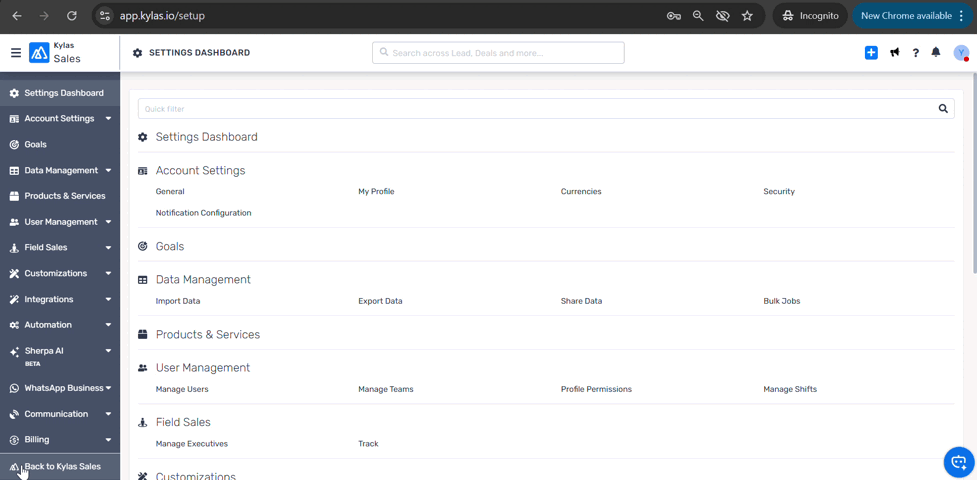Click the Chrome zoom magnifier icon
The height and width of the screenshot is (480, 977).
698,16
